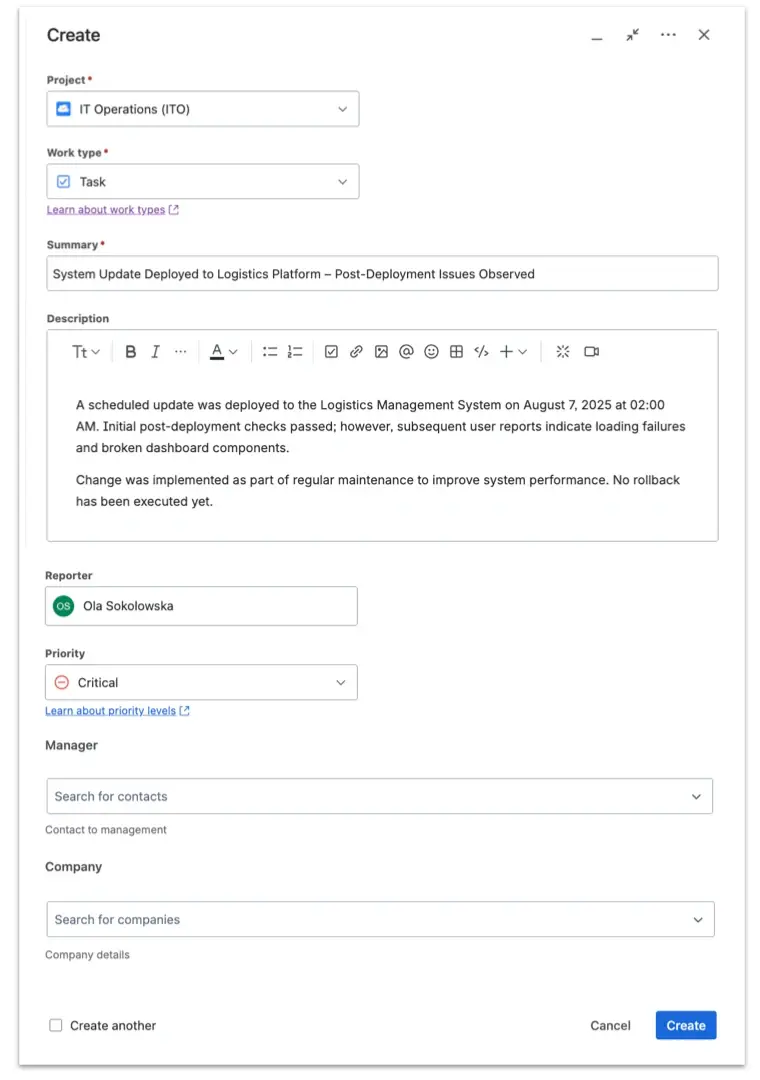Click the Create button
760x1080 pixels.
pyautogui.click(x=685, y=1025)
